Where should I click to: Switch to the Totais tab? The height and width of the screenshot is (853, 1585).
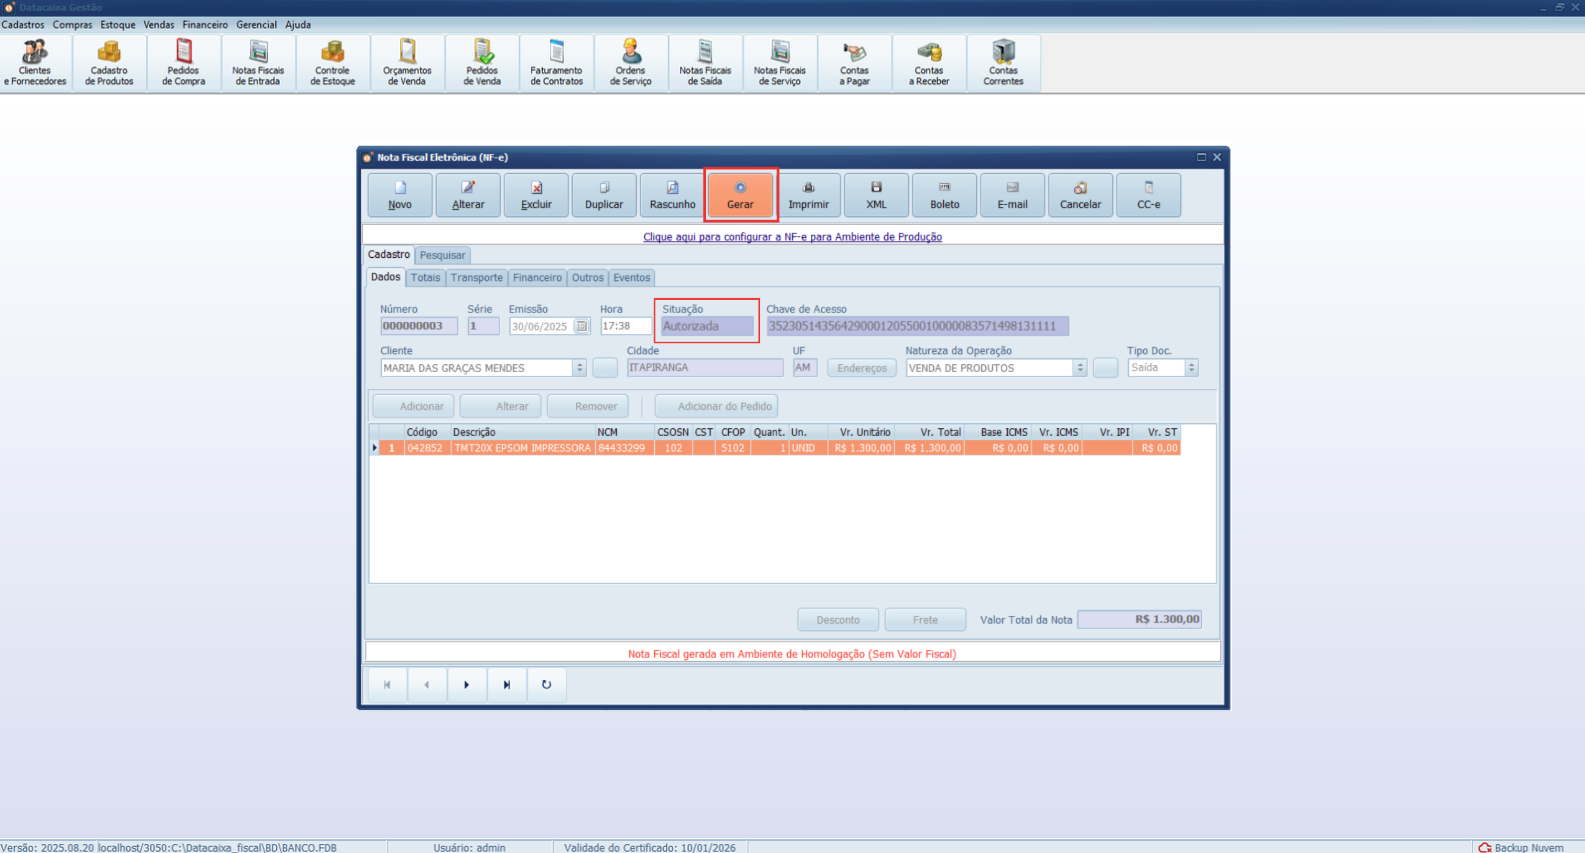tap(425, 278)
